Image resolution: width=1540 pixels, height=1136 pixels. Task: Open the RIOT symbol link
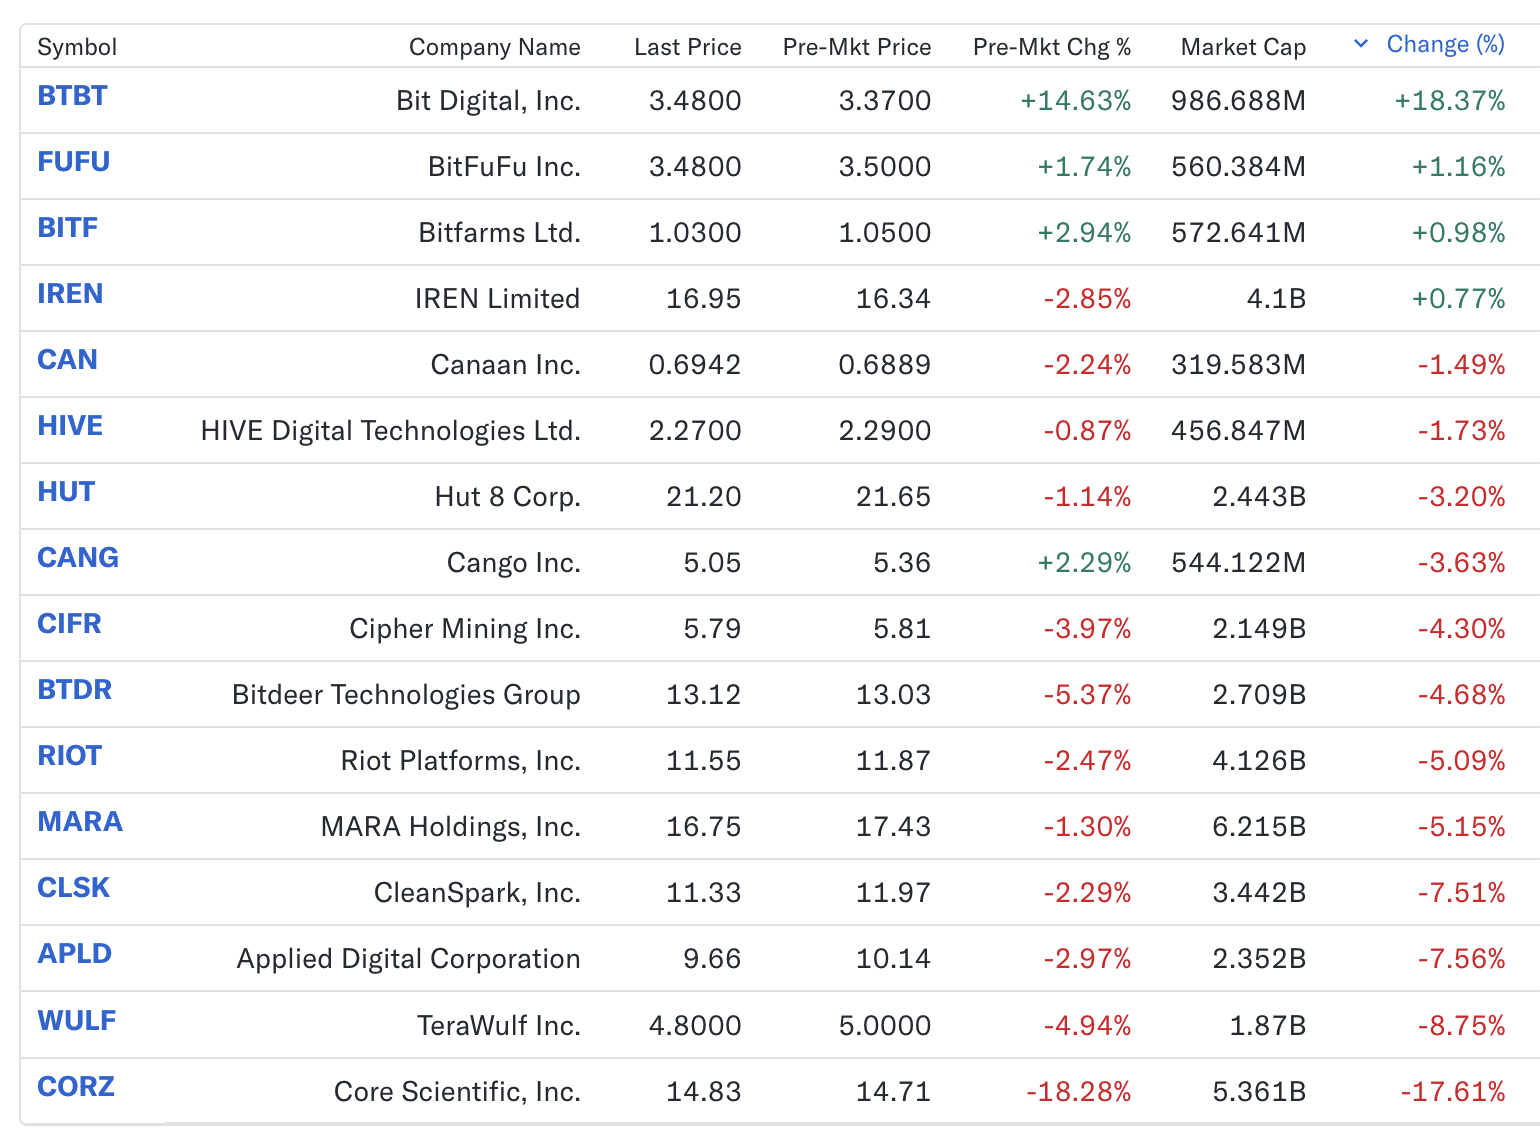pyautogui.click(x=69, y=756)
